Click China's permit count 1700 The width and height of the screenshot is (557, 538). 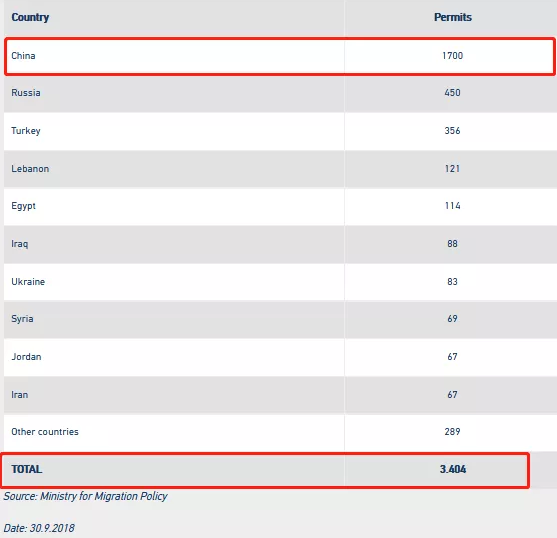click(453, 56)
